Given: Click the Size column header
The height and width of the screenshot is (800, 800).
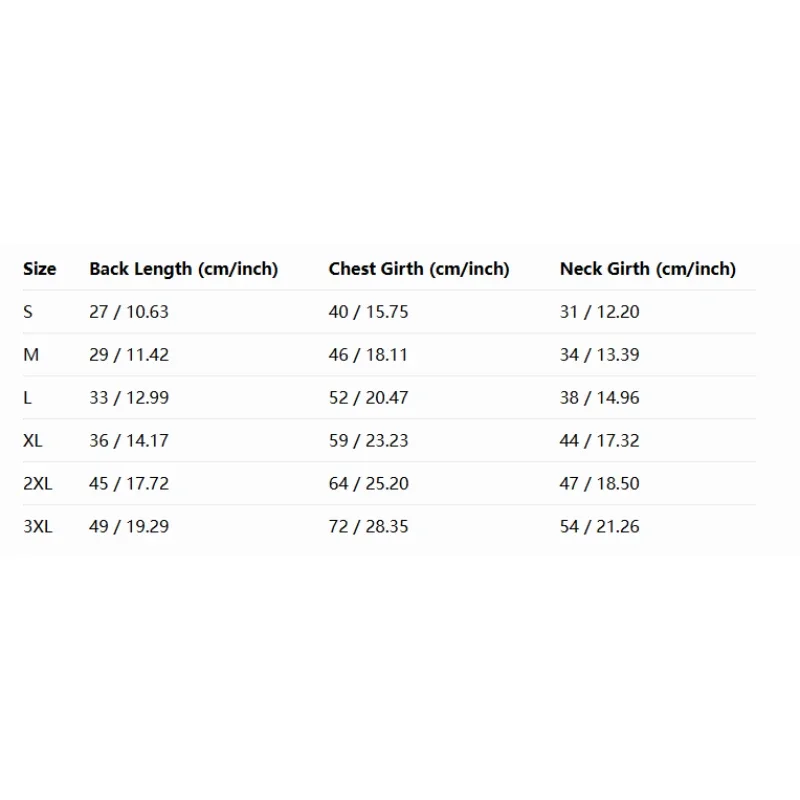Looking at the screenshot, I should pyautogui.click(x=40, y=269).
